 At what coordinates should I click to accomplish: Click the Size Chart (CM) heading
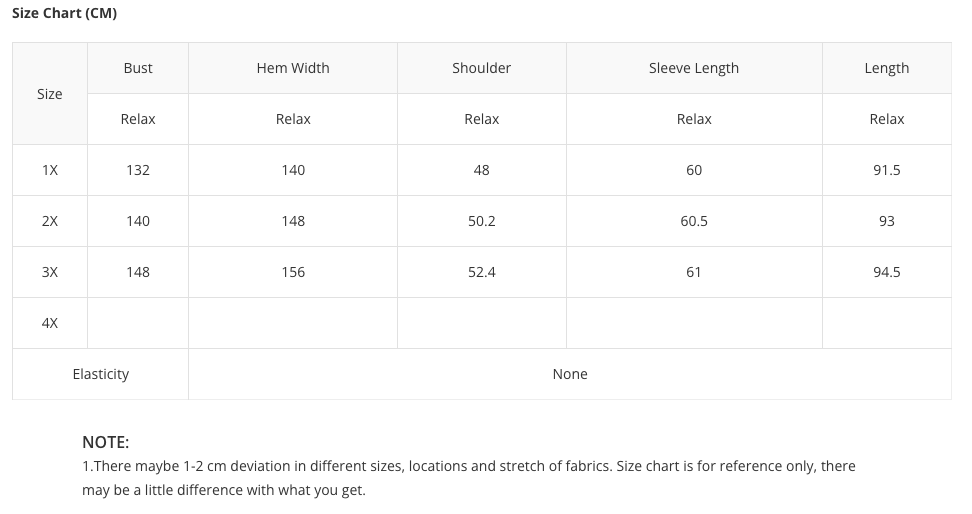(x=64, y=14)
